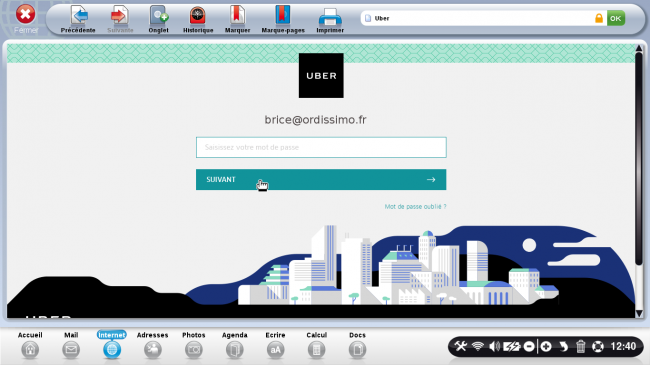Screen dimensions: 650x365
Task: Go back with the Précédente arrow
Action: click(x=78, y=19)
